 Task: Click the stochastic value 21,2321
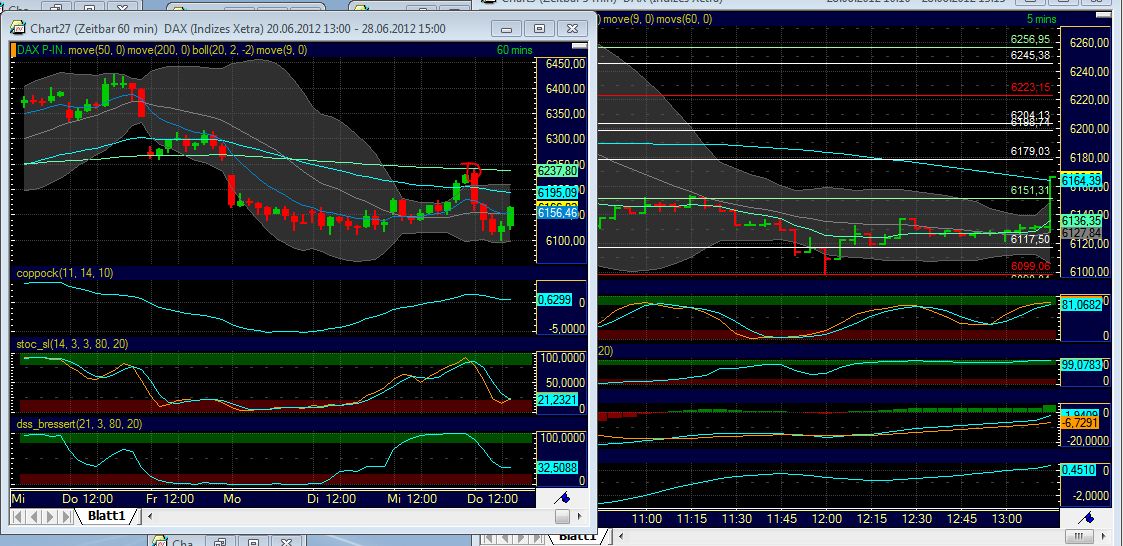(x=556, y=399)
